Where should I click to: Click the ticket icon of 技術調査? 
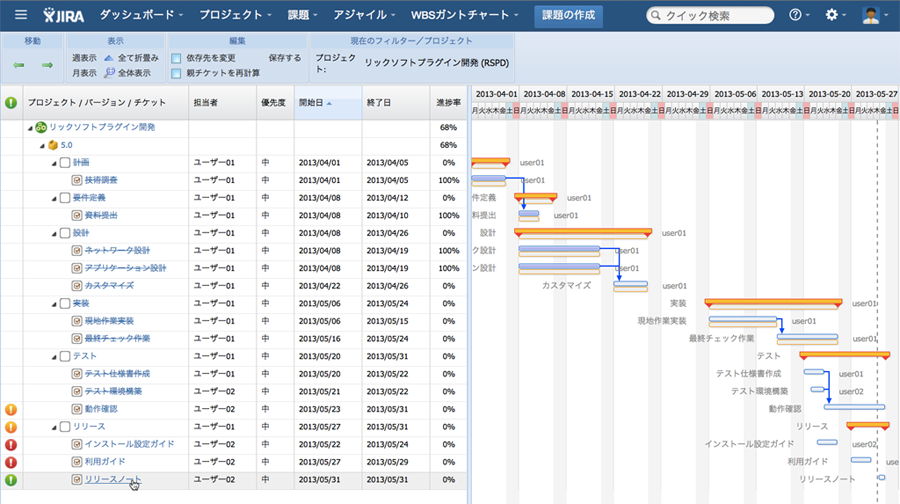(x=77, y=180)
